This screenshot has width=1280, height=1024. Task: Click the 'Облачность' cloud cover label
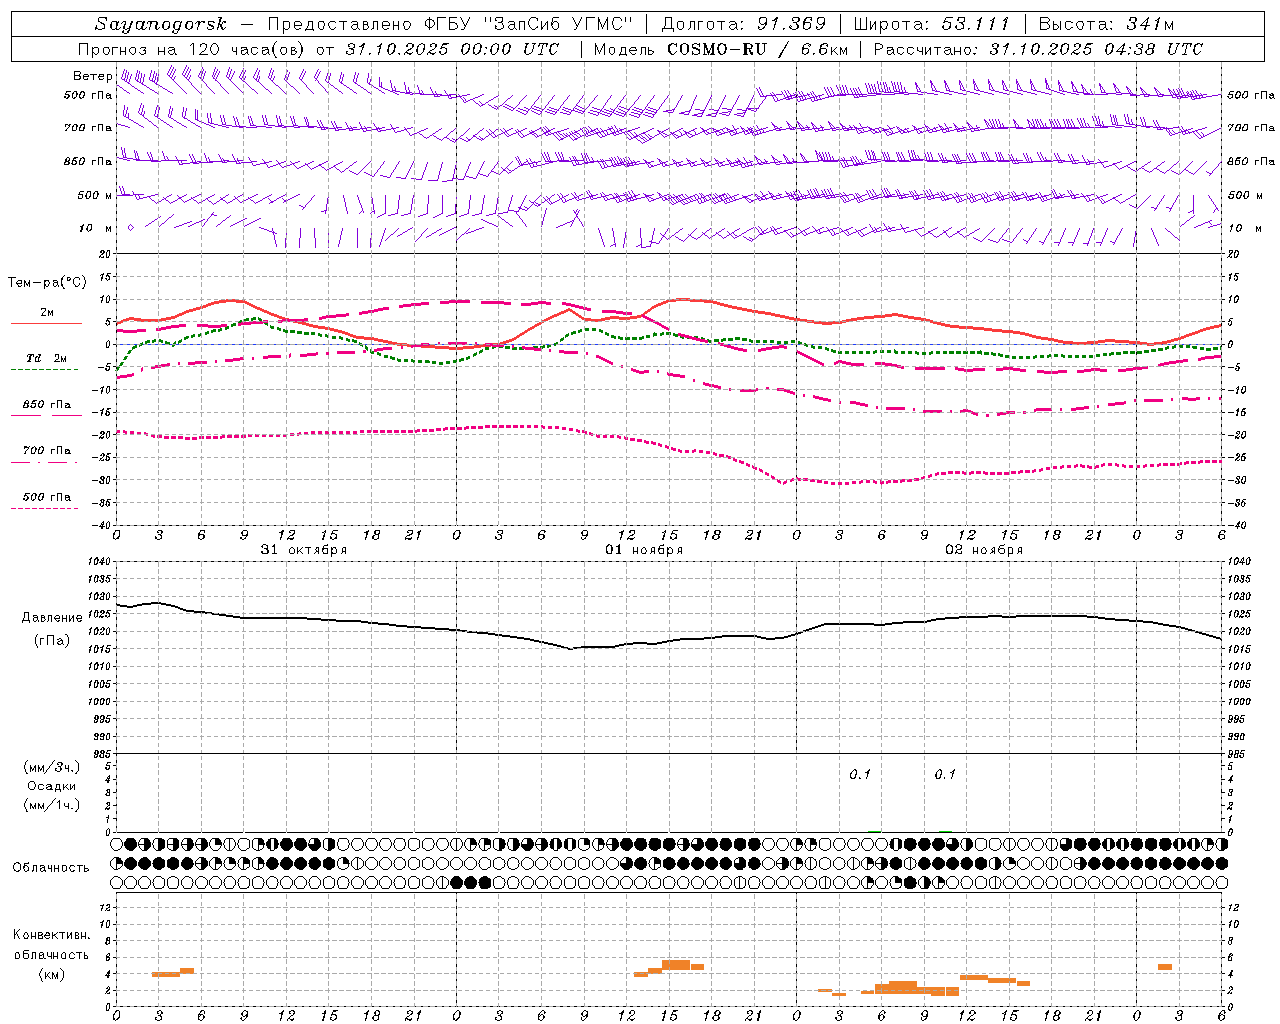pos(51,868)
